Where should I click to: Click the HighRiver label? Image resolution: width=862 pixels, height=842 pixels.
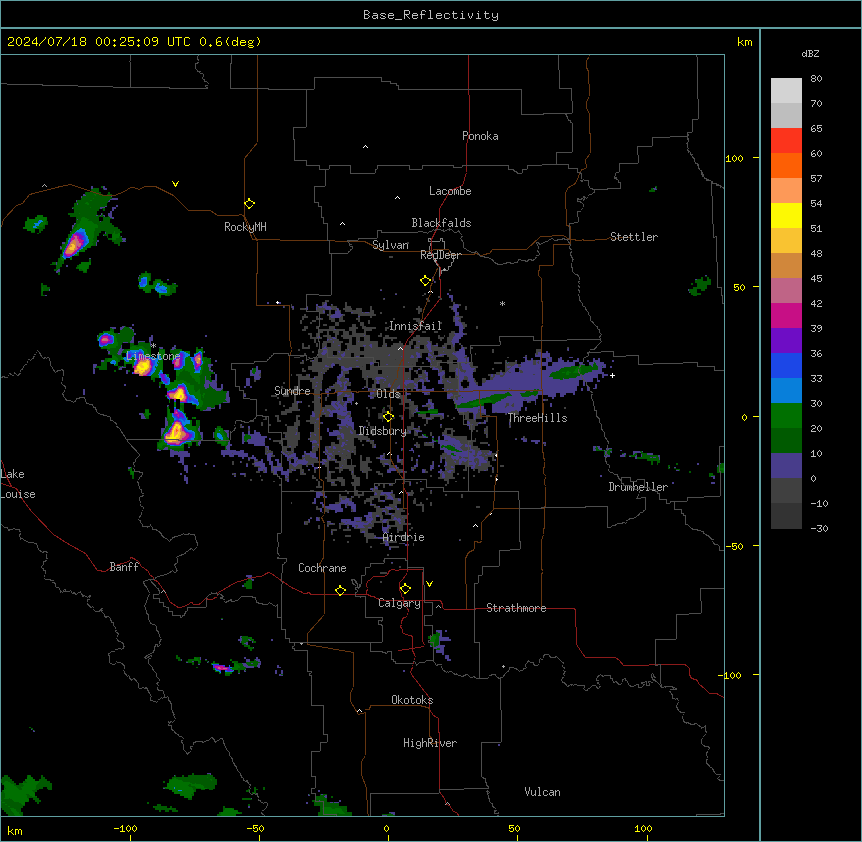pyautogui.click(x=430, y=743)
